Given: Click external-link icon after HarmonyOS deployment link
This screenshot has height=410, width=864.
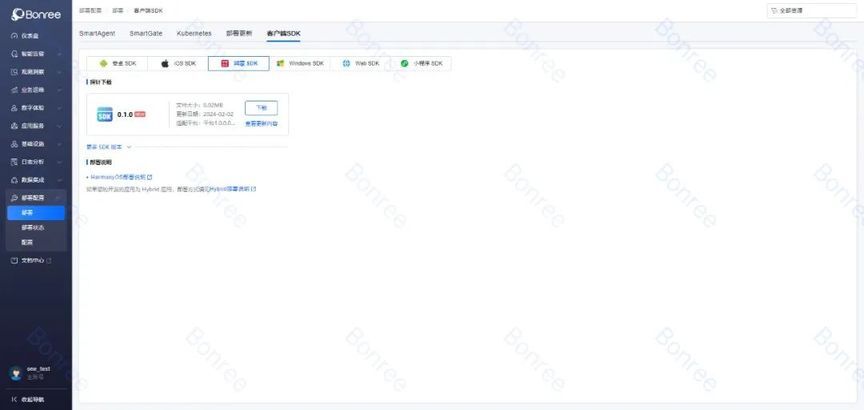Looking at the screenshot, I should click(x=150, y=177).
